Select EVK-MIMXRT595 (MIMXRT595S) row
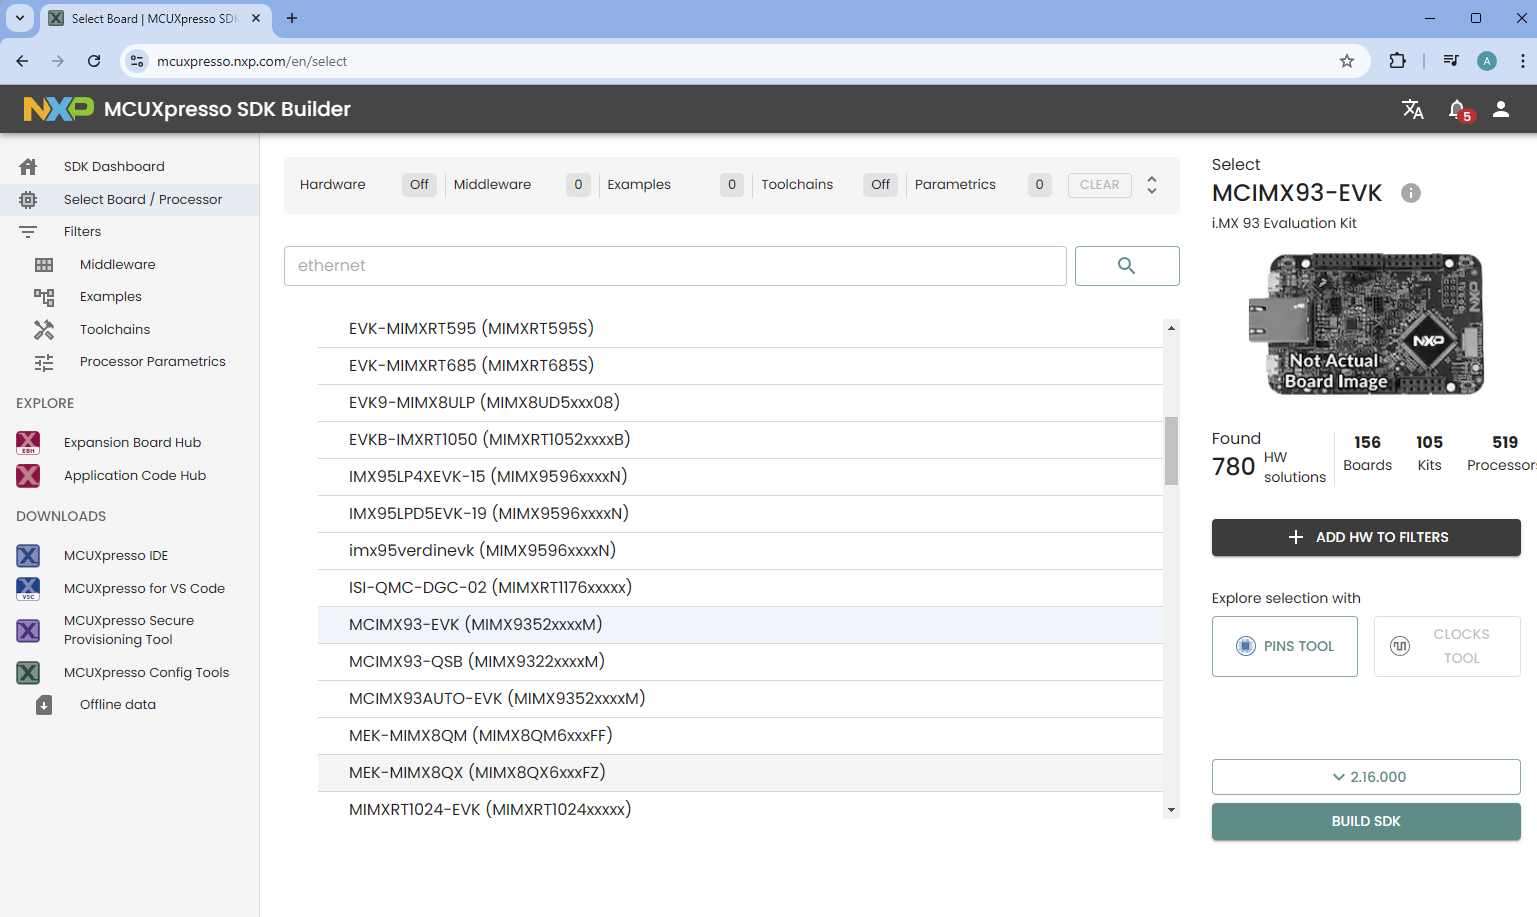This screenshot has width=1537, height=917. [x=740, y=329]
